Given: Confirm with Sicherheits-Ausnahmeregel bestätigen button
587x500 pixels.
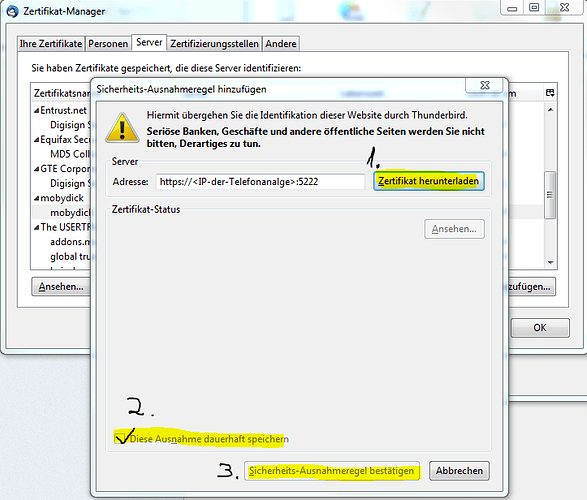Looking at the screenshot, I should 332,471.
